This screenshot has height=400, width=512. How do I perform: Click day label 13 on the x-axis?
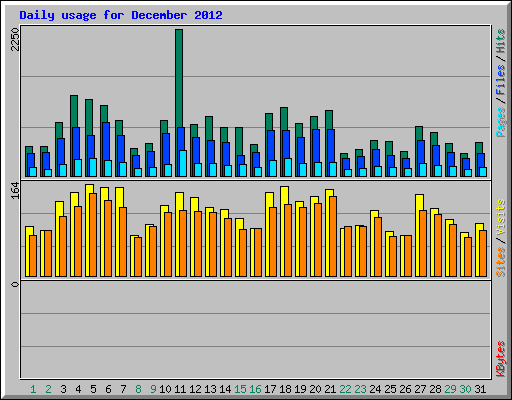210,389
